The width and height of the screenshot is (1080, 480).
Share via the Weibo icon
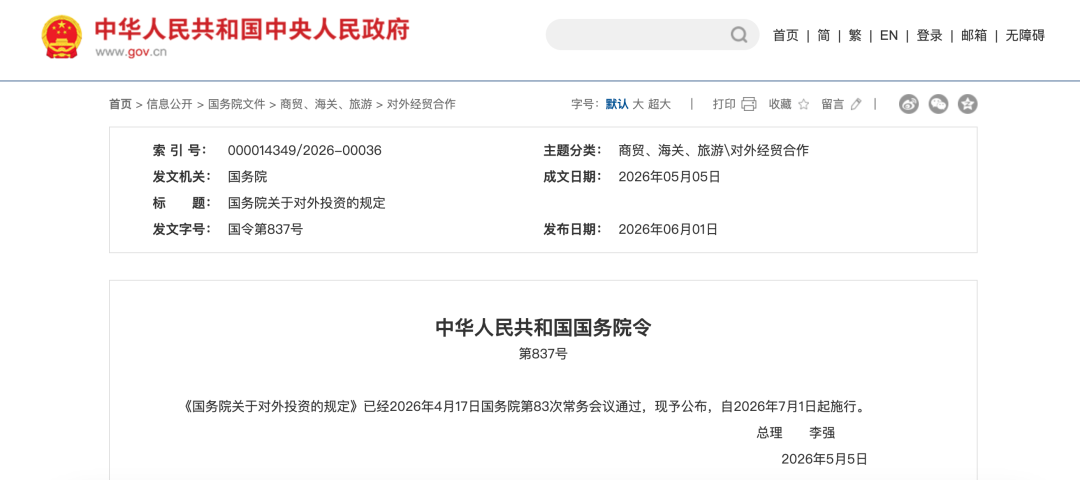coord(908,105)
